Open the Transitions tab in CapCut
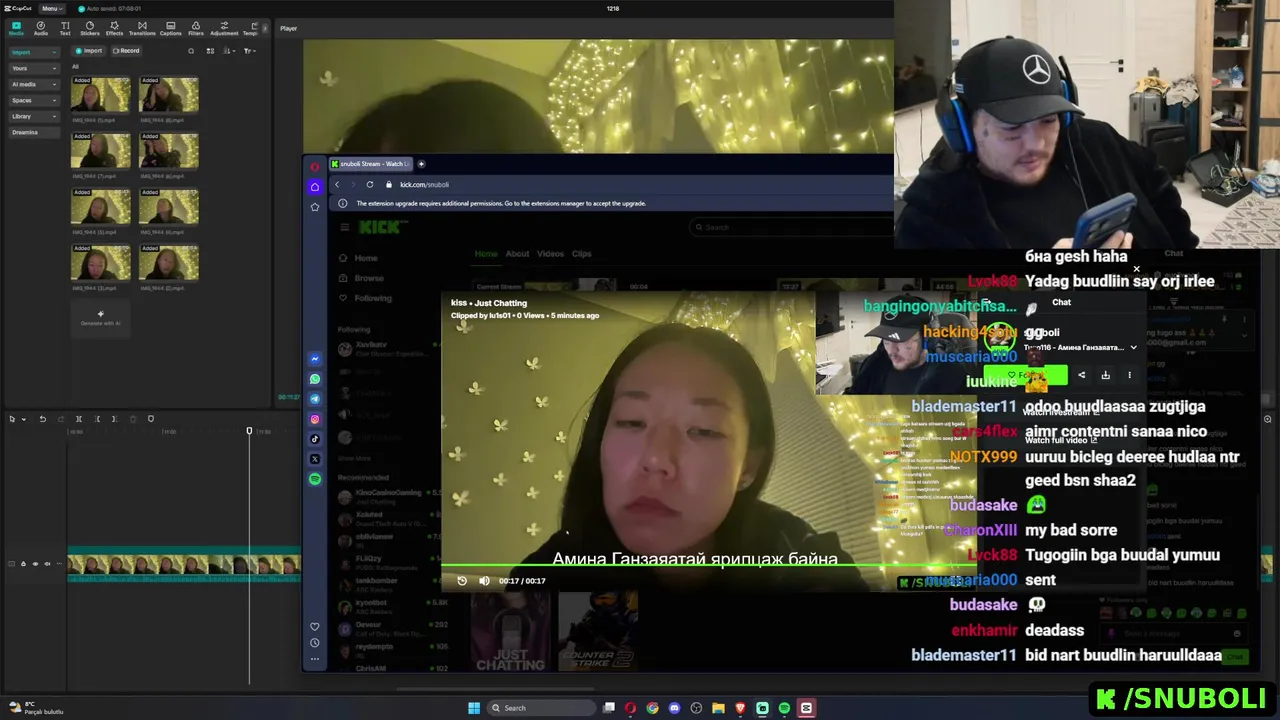The width and height of the screenshot is (1280, 720). pos(142,28)
